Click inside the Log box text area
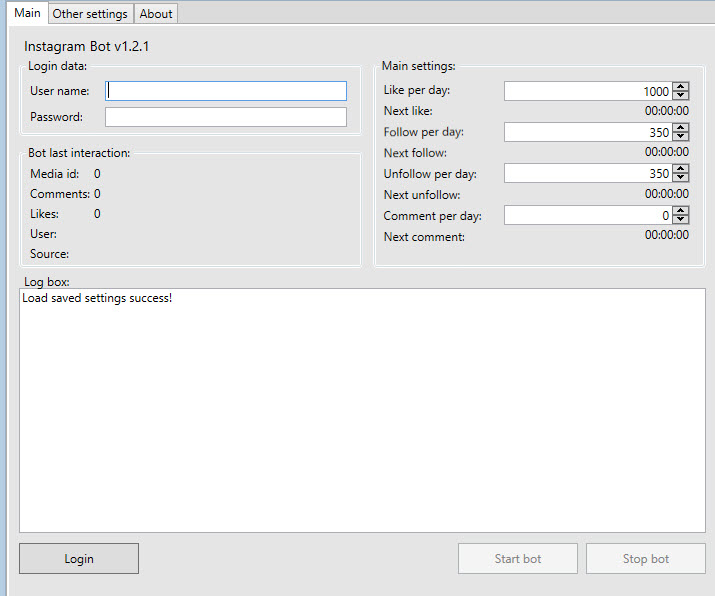The height and width of the screenshot is (596, 715). [363, 410]
